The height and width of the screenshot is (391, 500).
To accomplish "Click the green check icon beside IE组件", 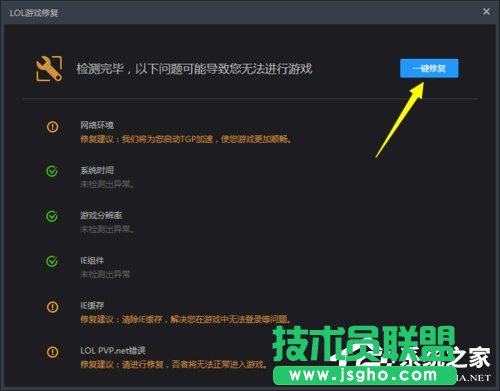I will [52, 261].
